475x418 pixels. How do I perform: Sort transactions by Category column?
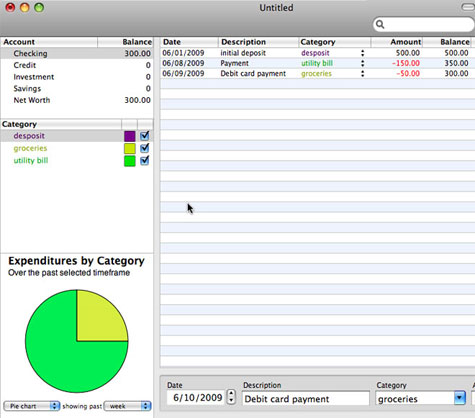(334, 42)
